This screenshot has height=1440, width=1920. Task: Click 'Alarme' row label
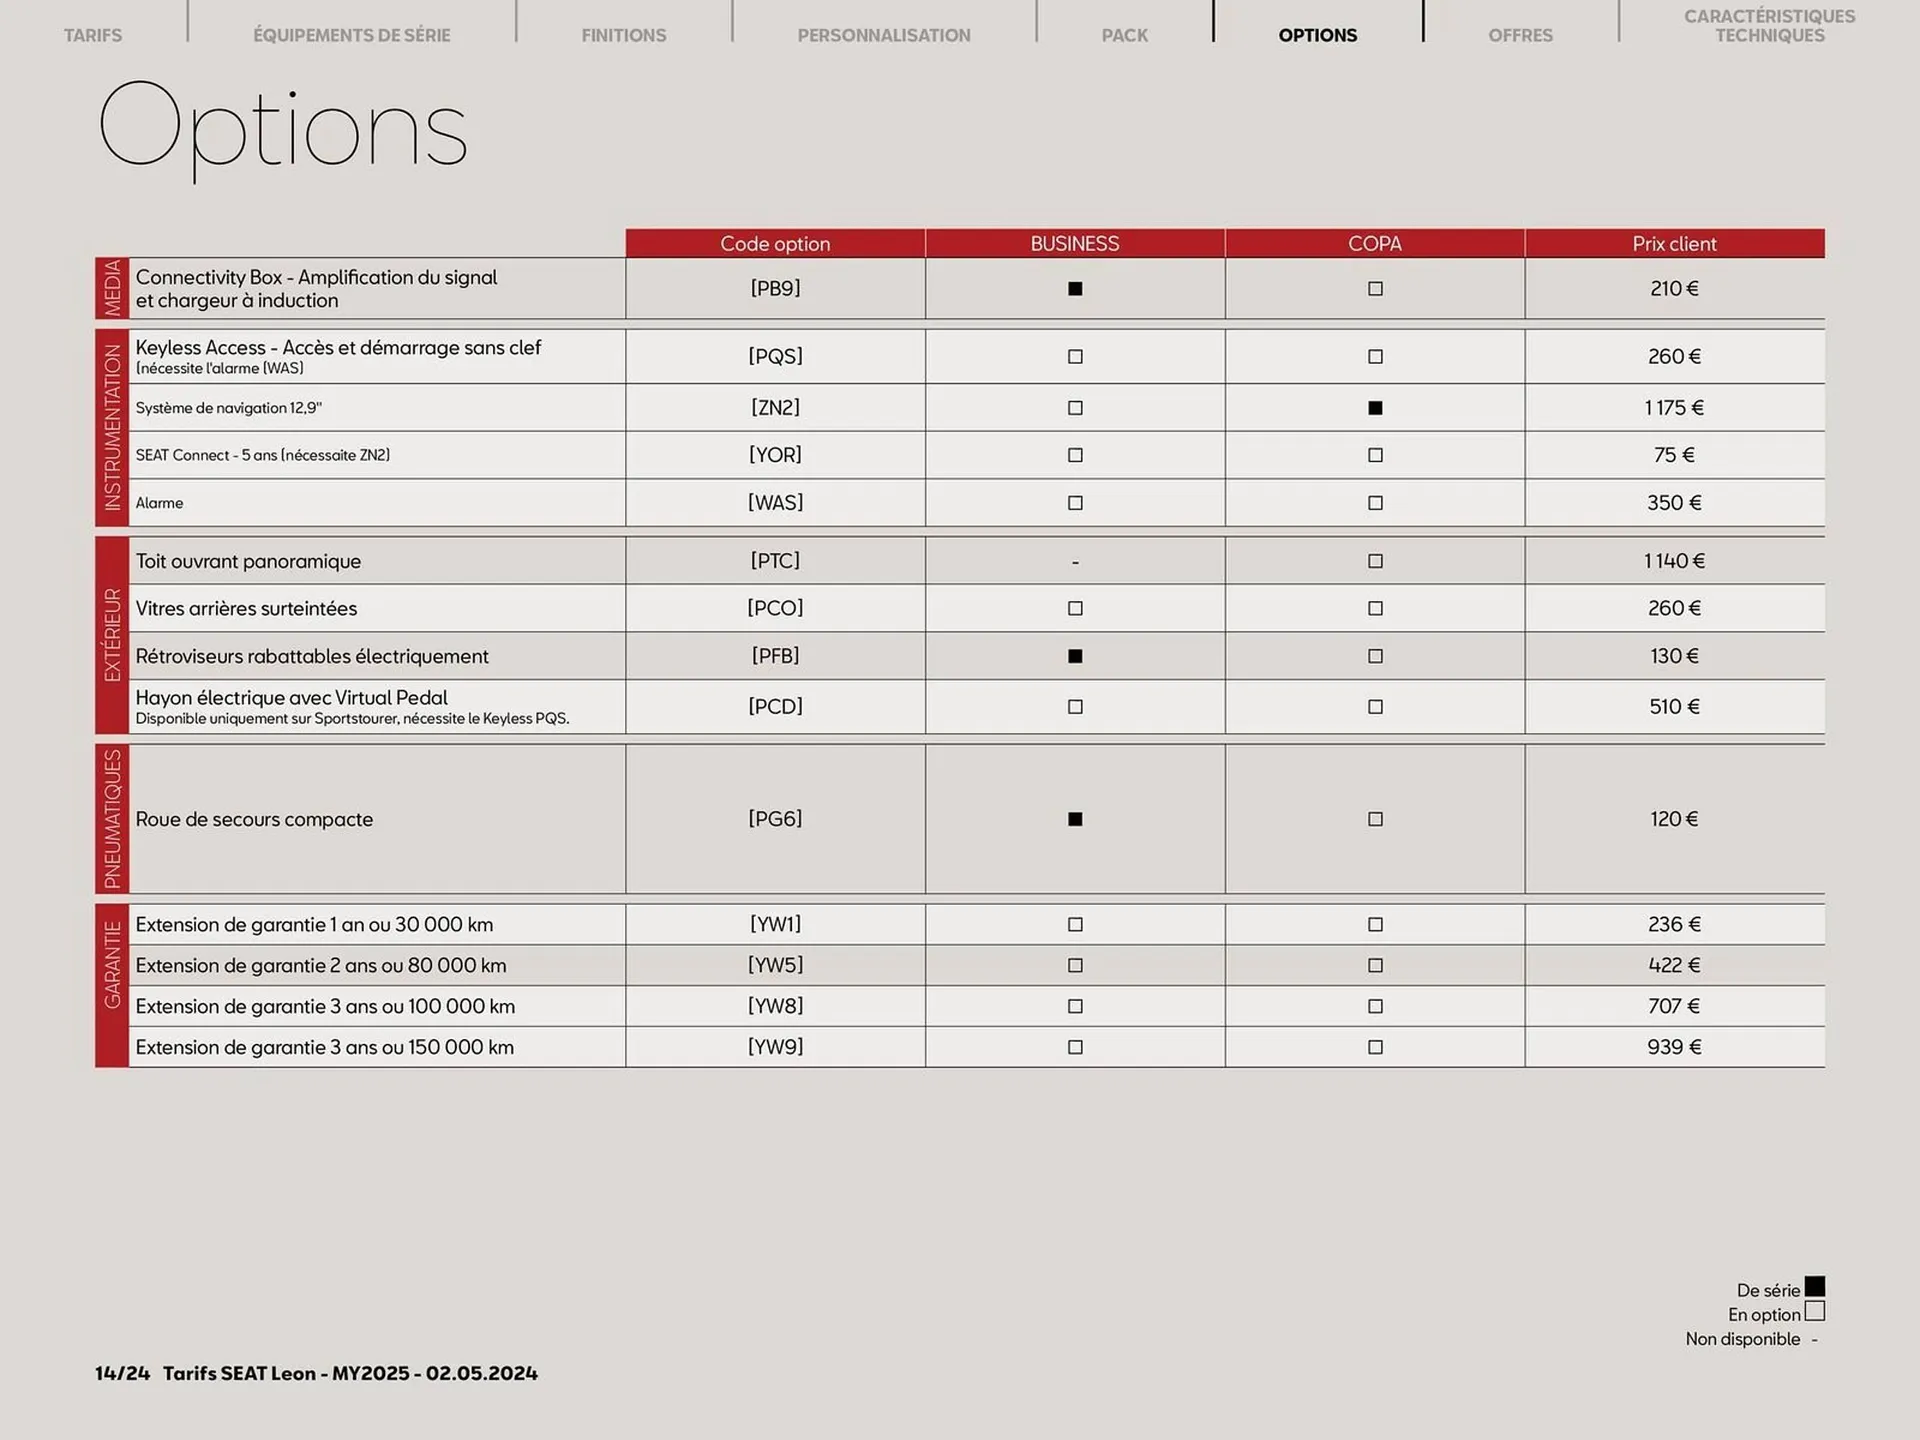click(x=159, y=503)
